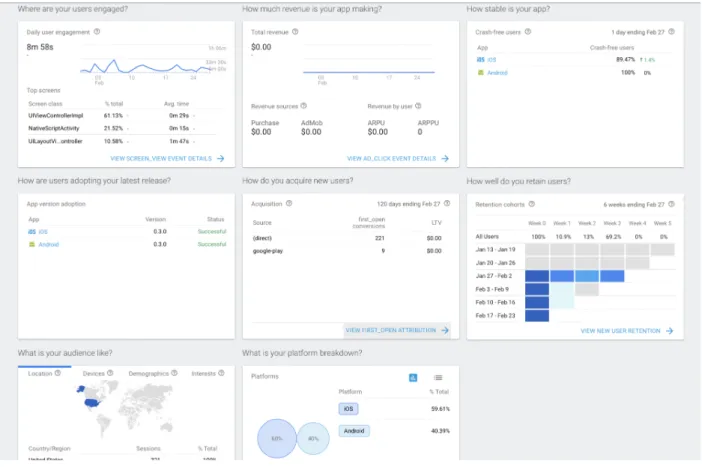Click Android icon in App version adoption
The image size is (702, 467).
32,244
